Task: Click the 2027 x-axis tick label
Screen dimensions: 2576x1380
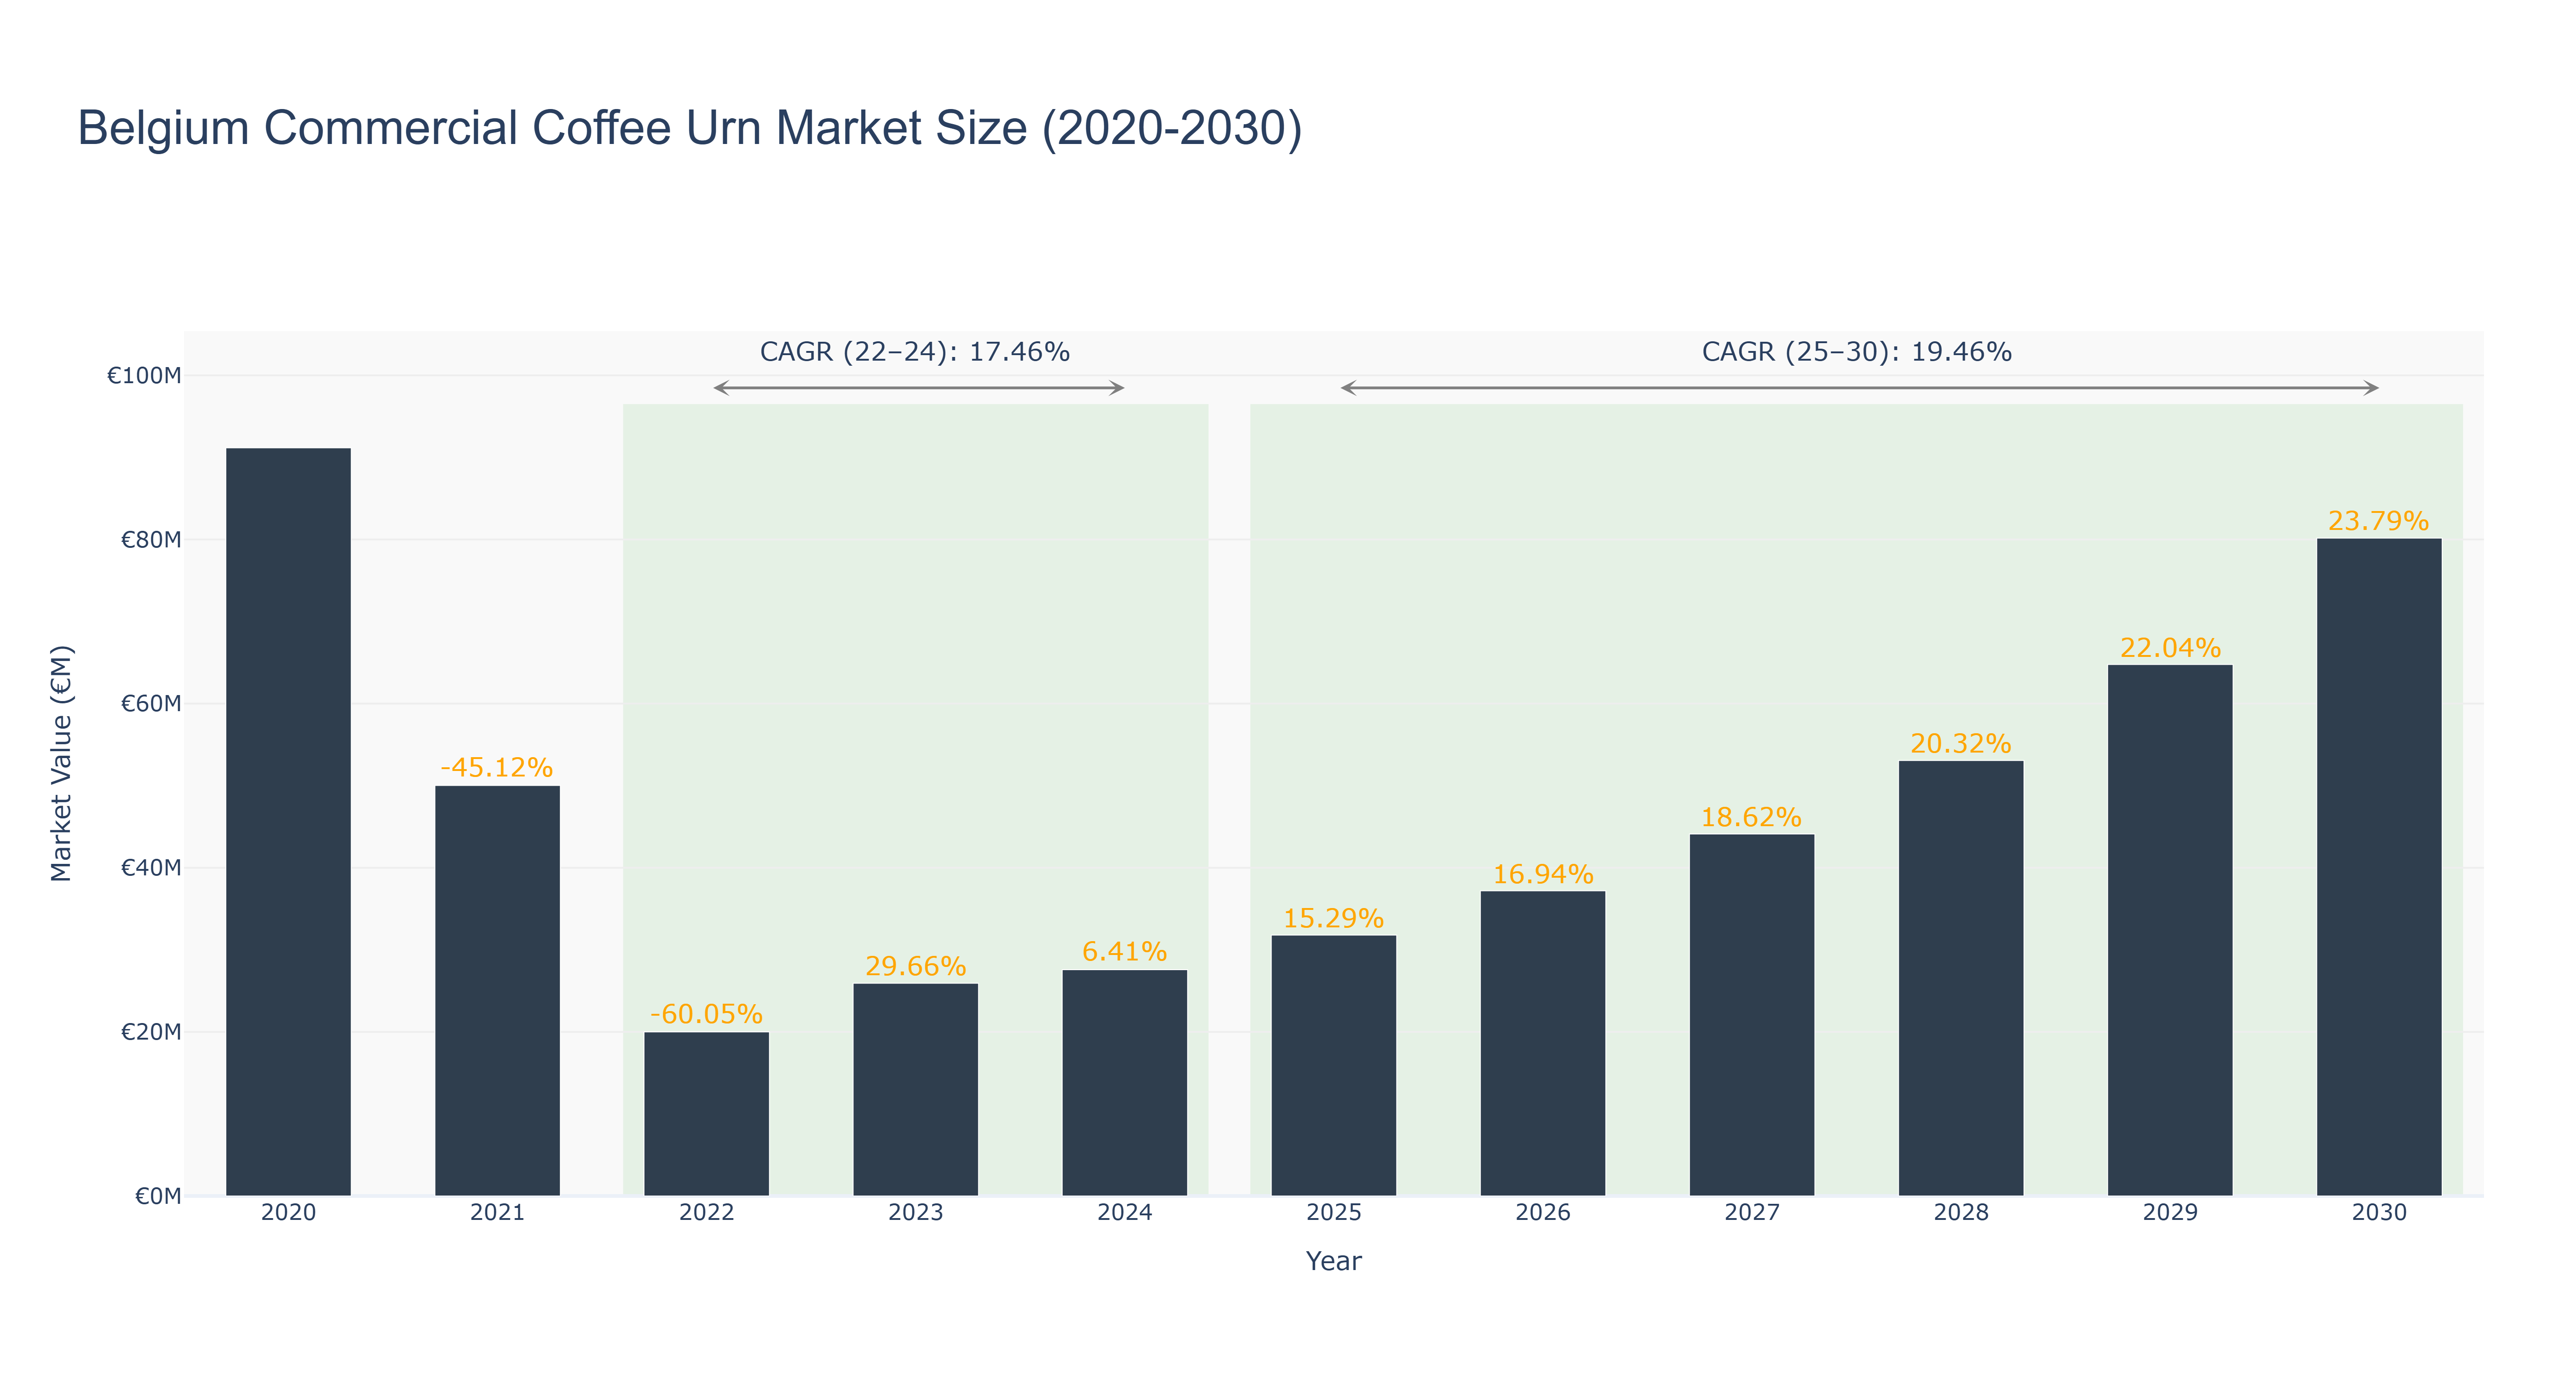Action: [x=1751, y=1213]
